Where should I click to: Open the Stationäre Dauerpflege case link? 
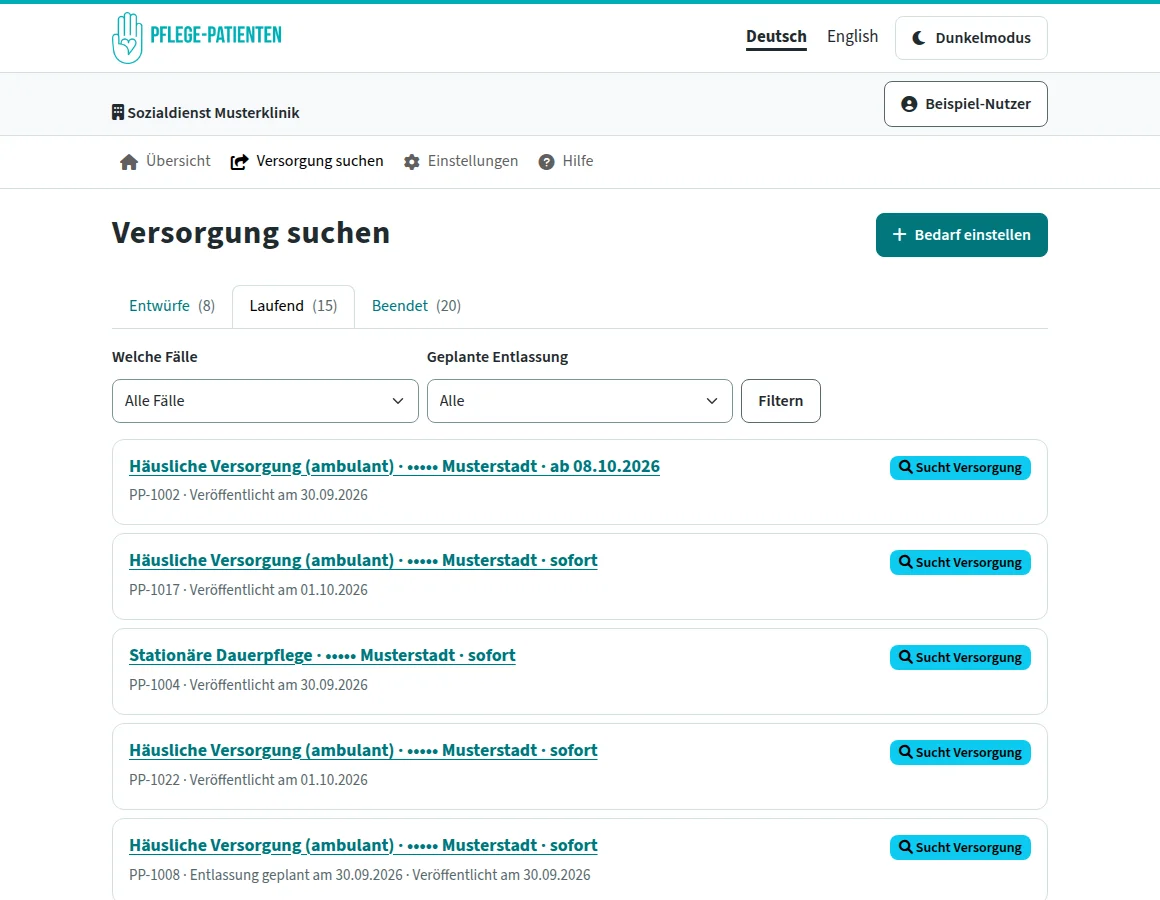[x=322, y=656]
